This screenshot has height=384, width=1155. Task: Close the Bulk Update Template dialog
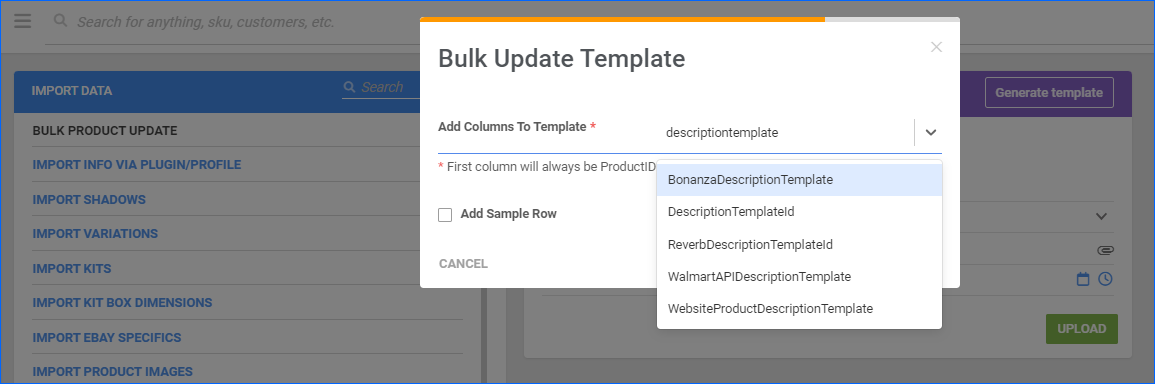click(936, 47)
